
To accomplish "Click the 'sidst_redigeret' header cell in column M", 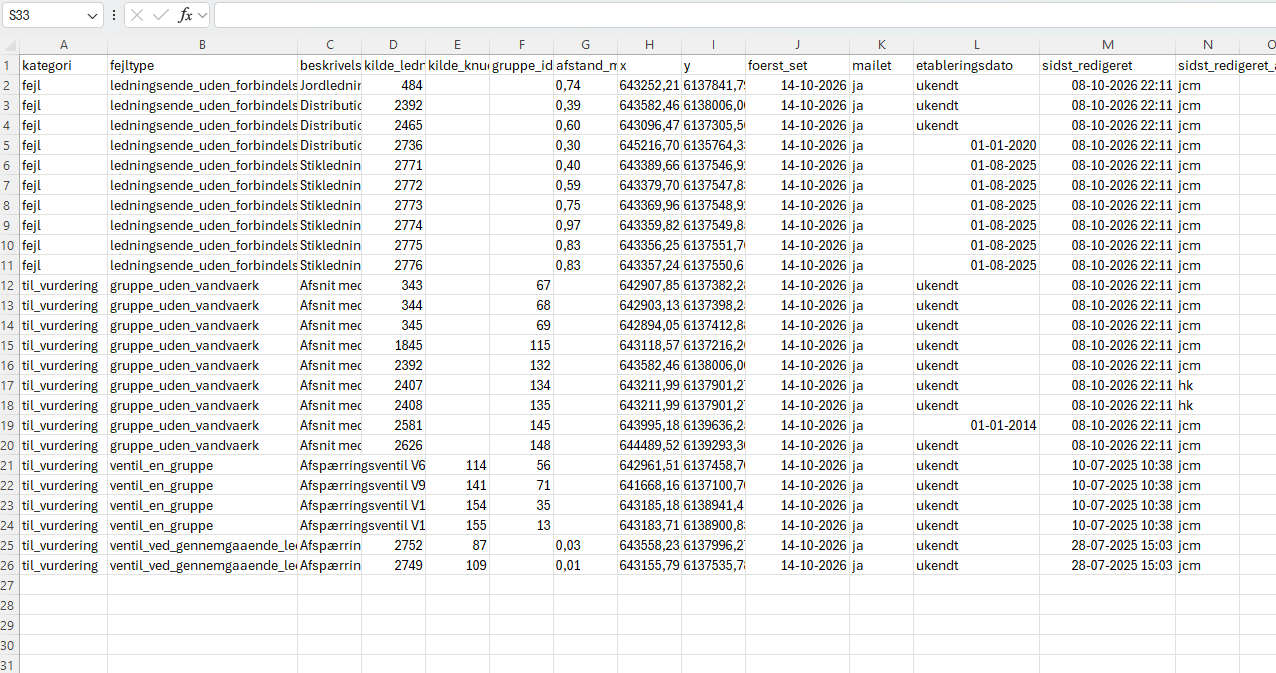I will click(1108, 65).
